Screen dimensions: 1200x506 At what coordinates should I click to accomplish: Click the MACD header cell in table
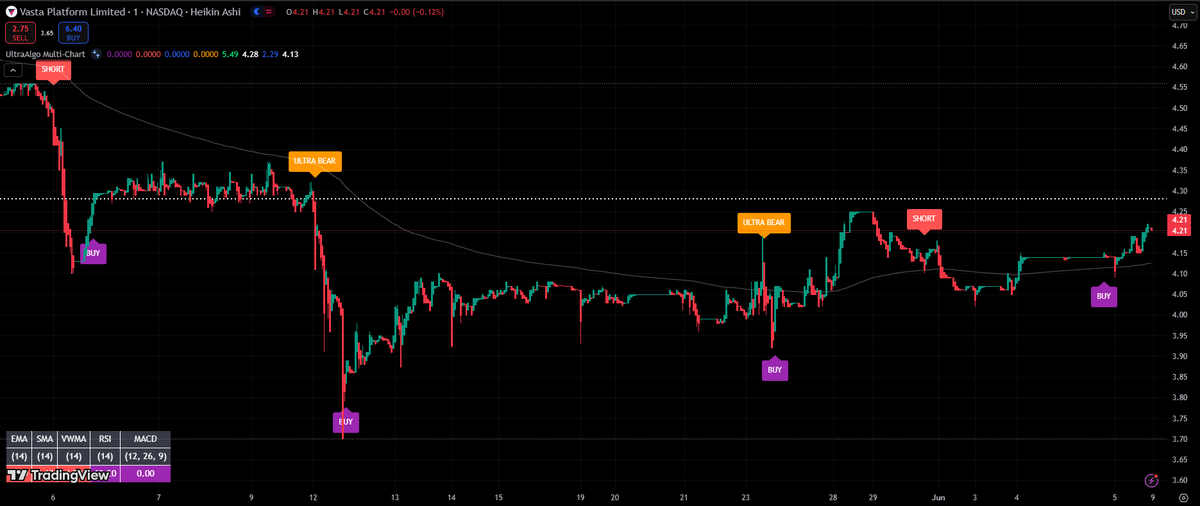tap(145, 439)
